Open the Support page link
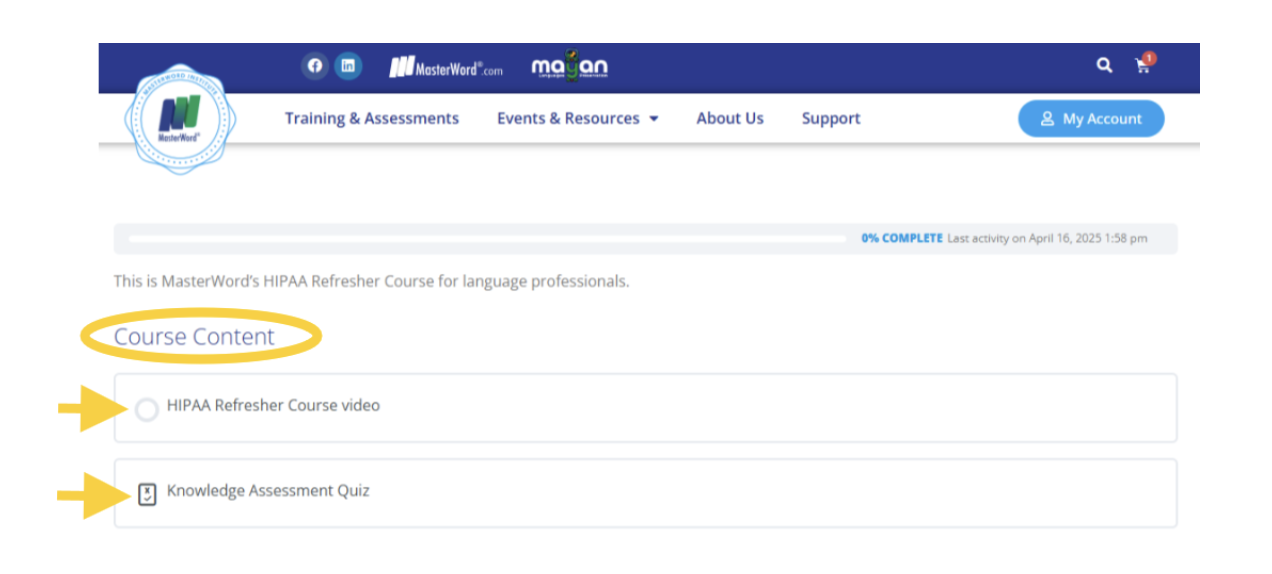This screenshot has height=574, width=1272. tap(830, 118)
